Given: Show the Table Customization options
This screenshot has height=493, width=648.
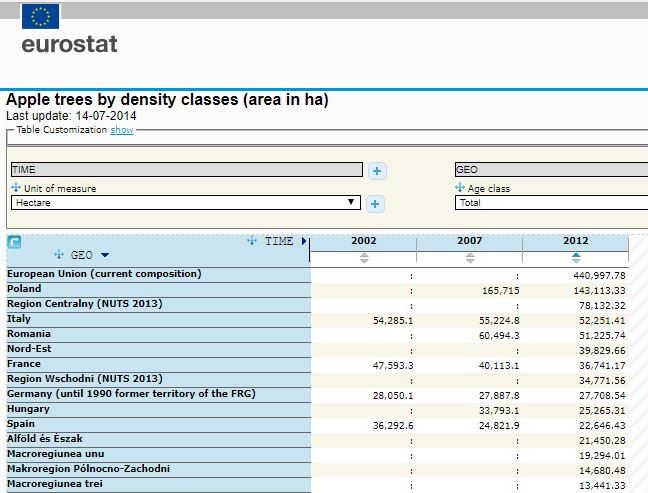Looking at the screenshot, I should click(x=122, y=130).
